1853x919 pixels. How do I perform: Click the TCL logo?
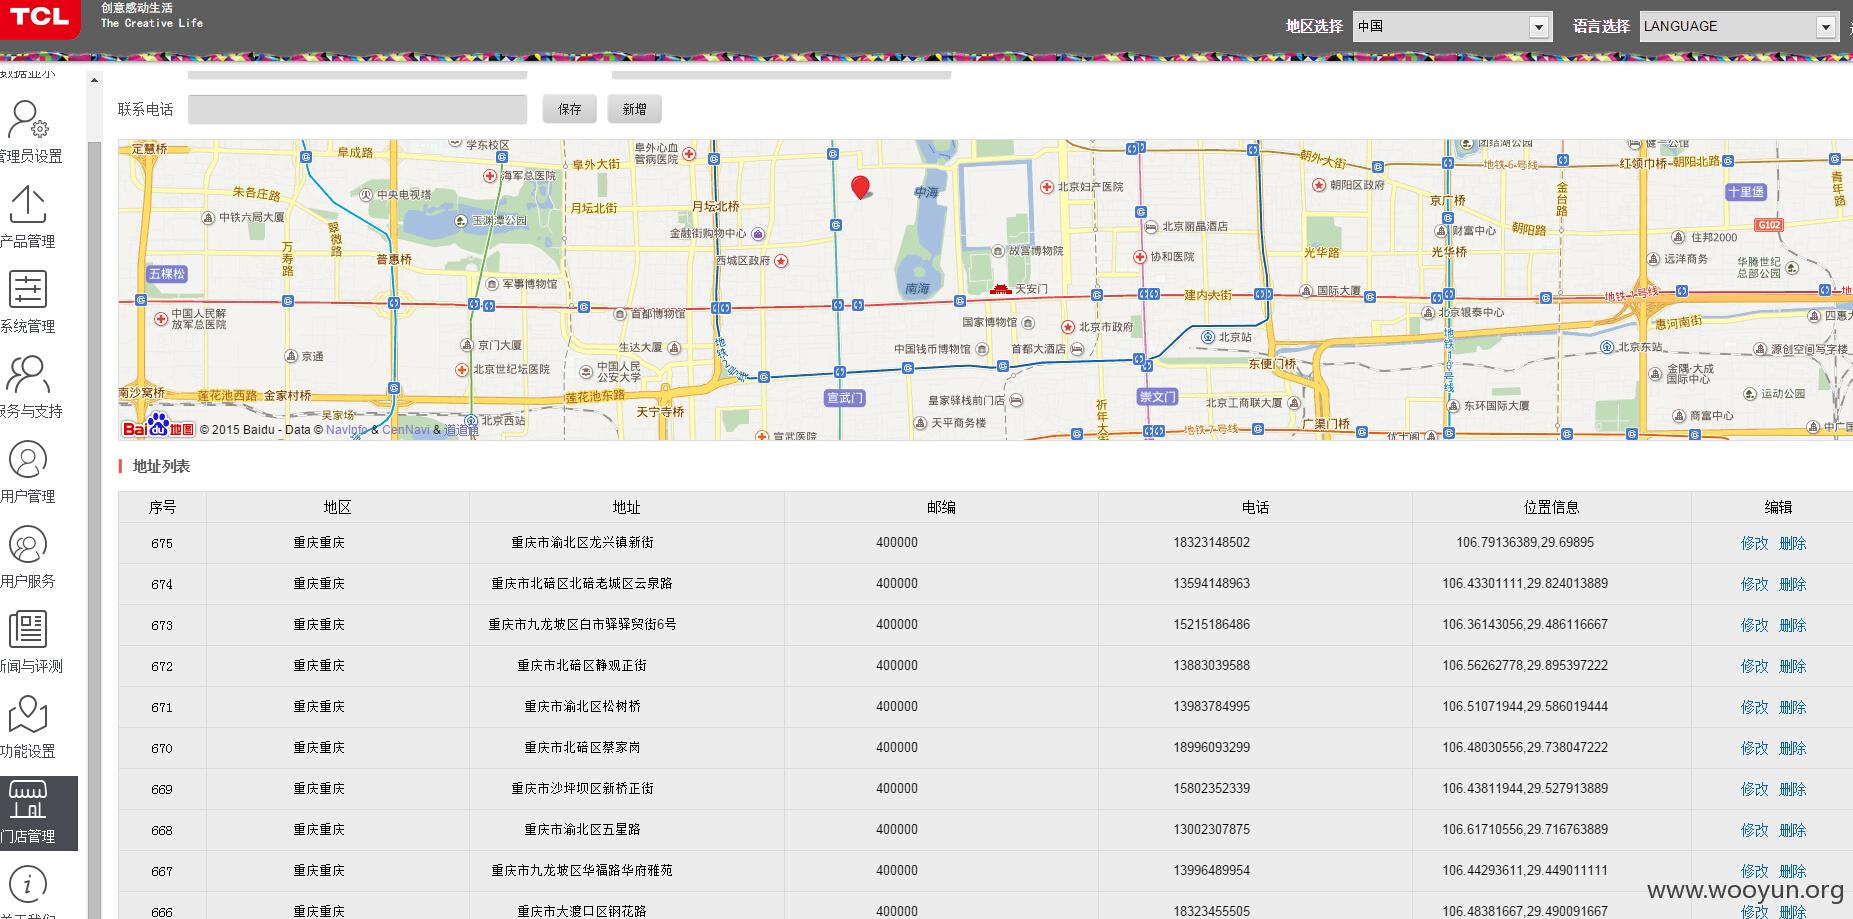pyautogui.click(x=40, y=17)
